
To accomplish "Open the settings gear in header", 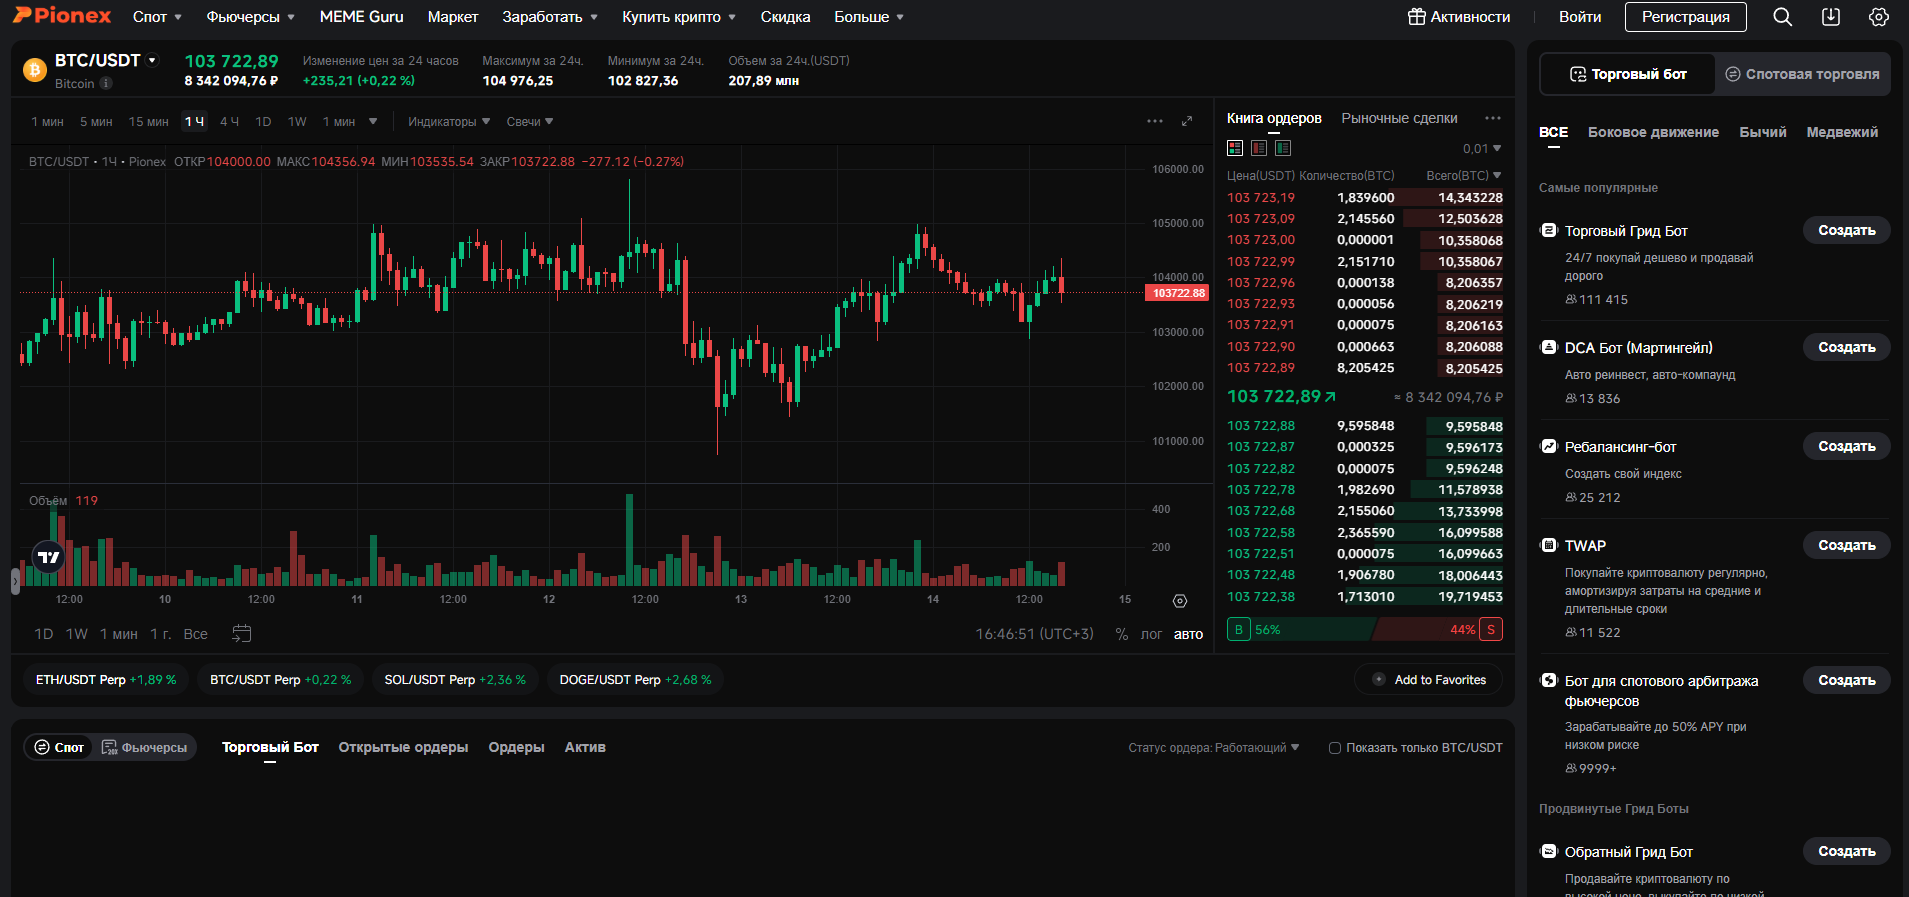I will (x=1879, y=17).
